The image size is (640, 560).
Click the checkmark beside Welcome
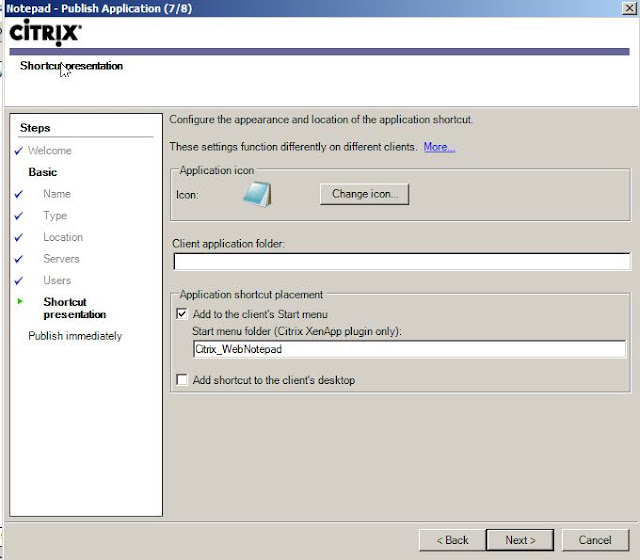click(x=18, y=151)
